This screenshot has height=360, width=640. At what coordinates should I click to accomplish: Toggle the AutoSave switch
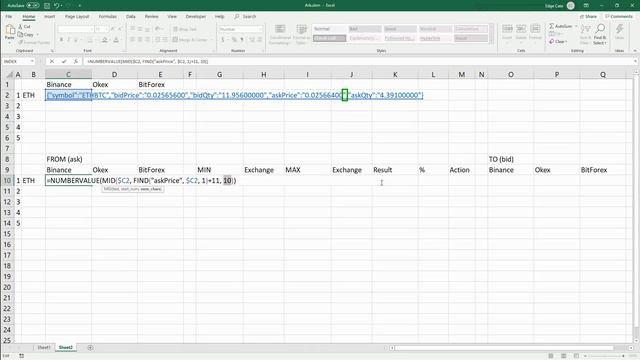33,5
